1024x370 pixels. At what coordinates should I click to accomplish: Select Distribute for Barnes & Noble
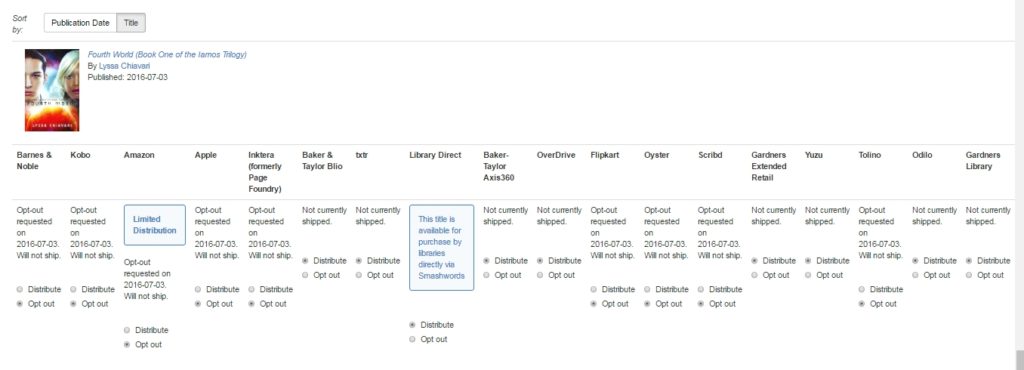(20, 289)
